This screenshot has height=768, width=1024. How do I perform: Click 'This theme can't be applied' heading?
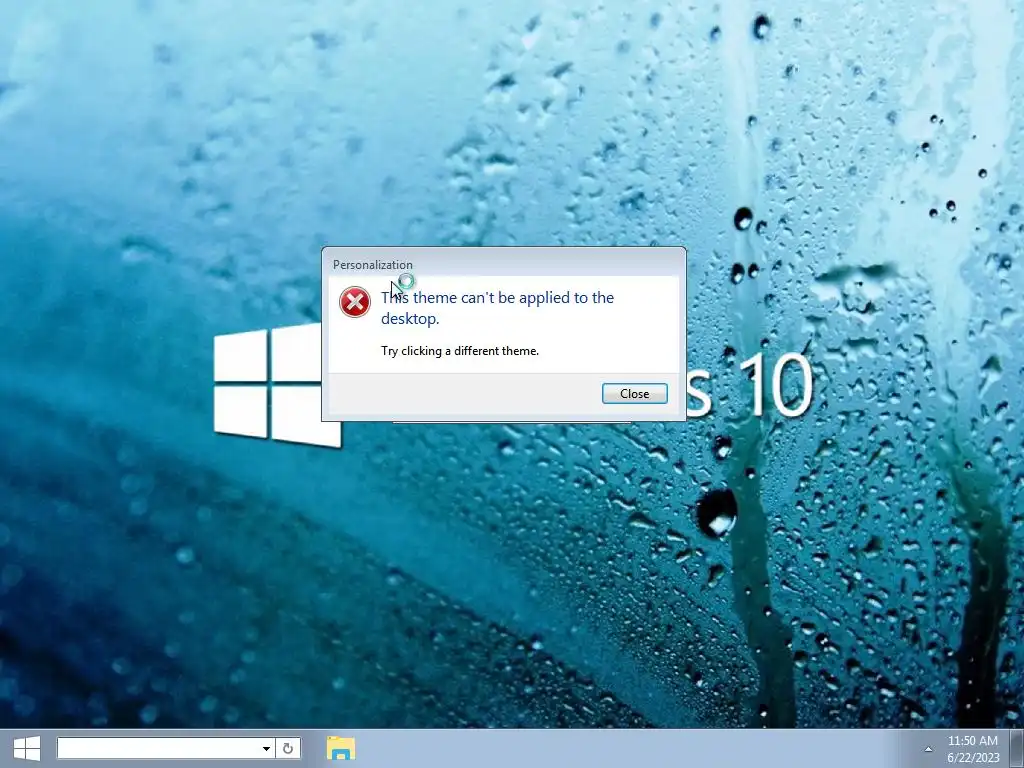tap(497, 308)
